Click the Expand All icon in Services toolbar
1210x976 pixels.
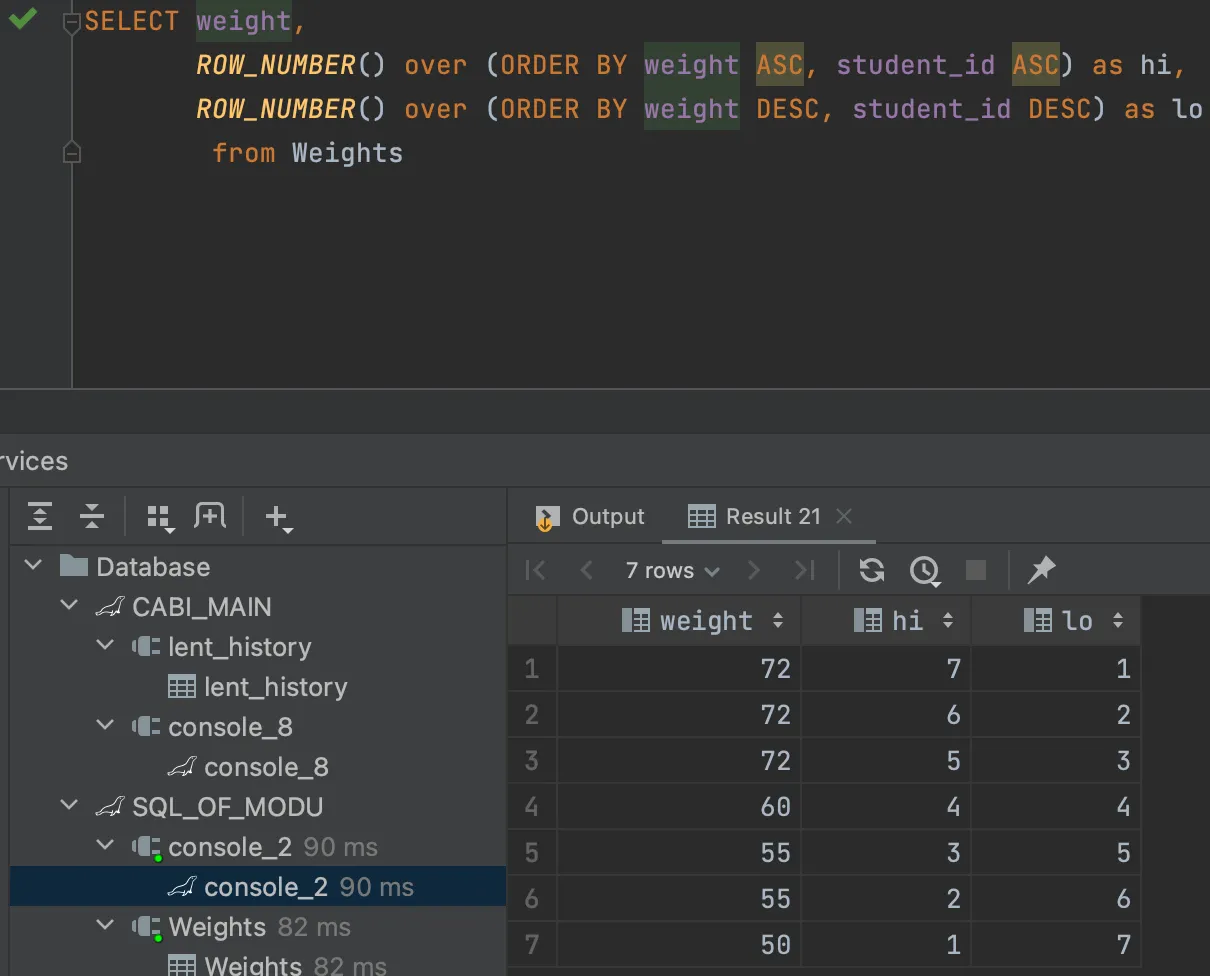point(40,516)
